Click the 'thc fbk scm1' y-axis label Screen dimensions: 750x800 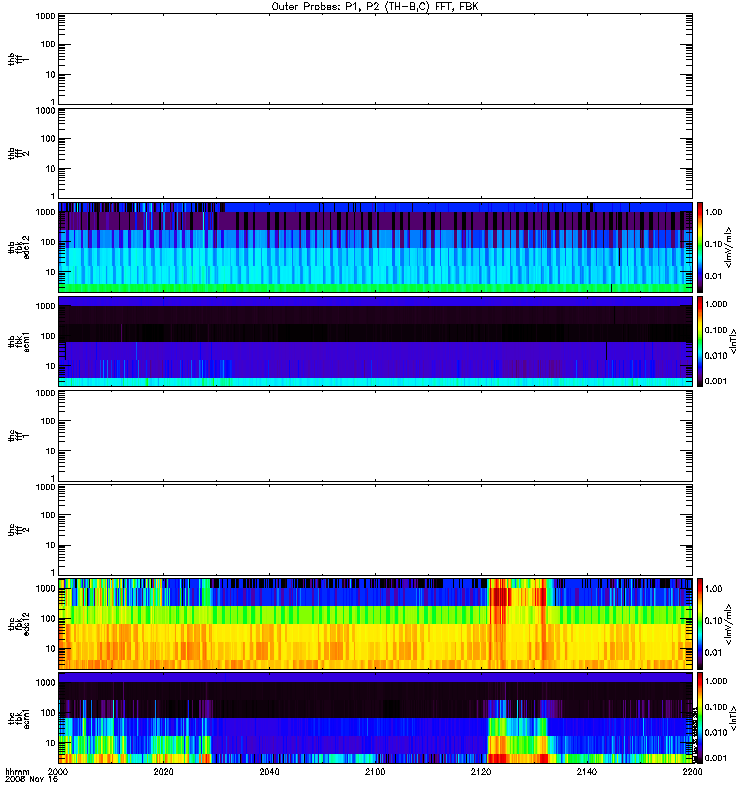point(18,718)
